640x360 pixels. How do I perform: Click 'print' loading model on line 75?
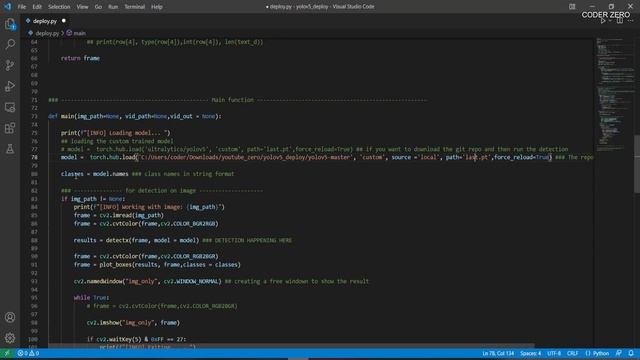[116, 133]
